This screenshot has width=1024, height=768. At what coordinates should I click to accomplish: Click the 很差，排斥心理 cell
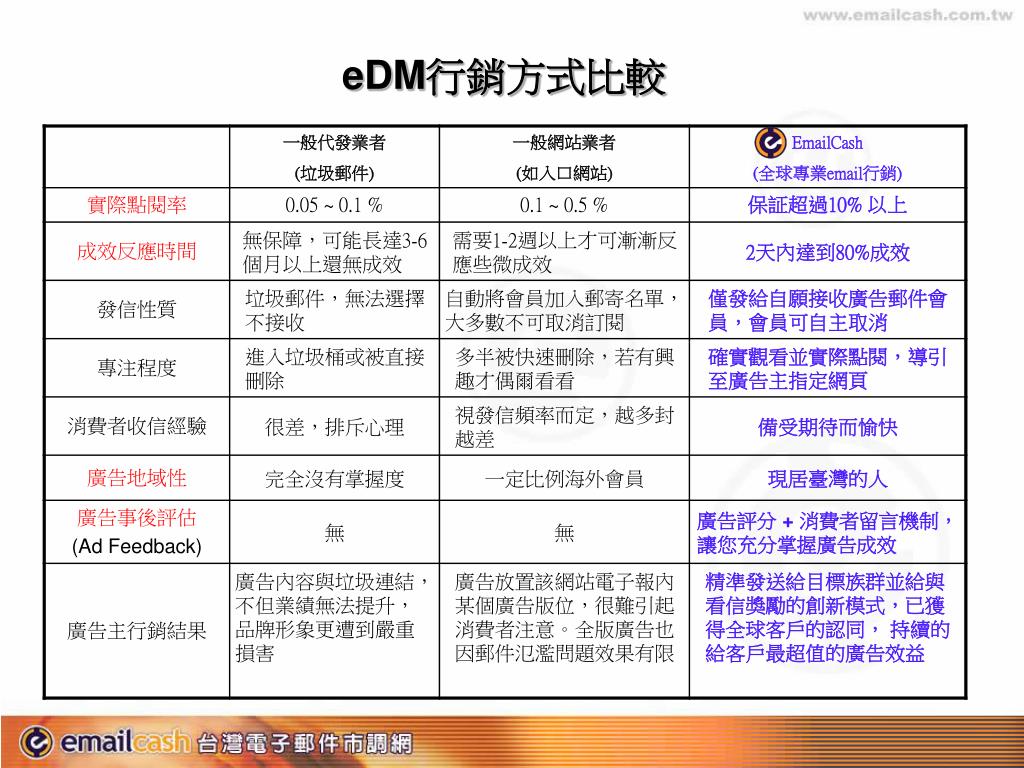click(x=334, y=427)
